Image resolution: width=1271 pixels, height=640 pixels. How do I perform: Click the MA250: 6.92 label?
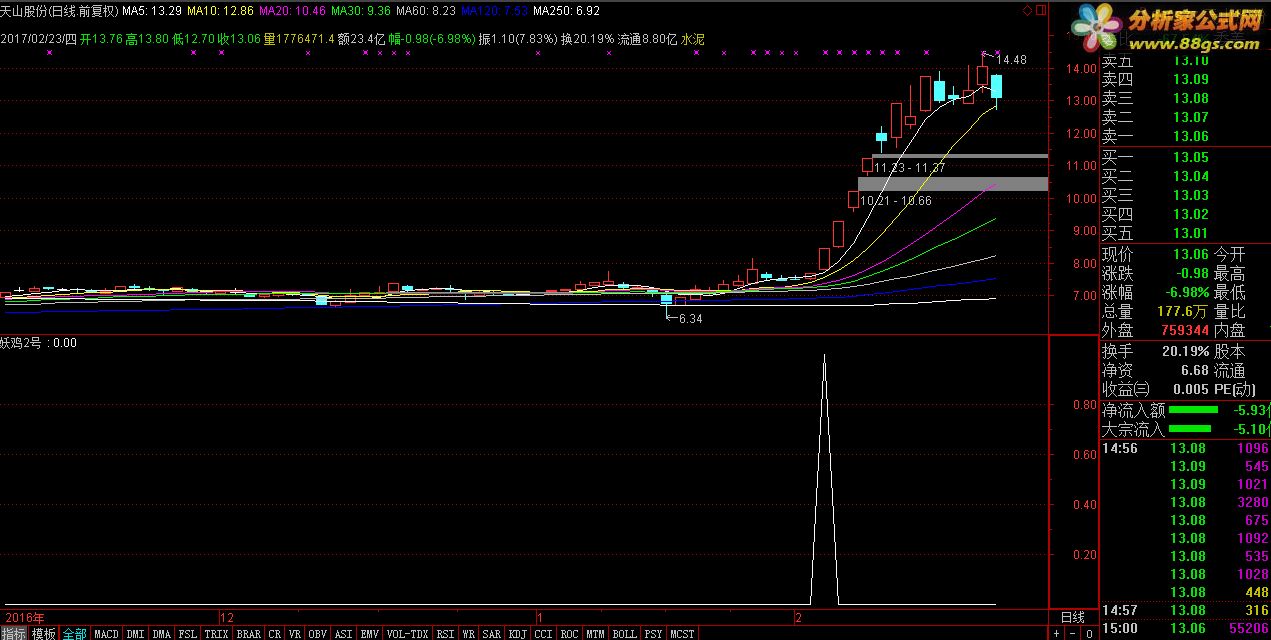click(567, 11)
